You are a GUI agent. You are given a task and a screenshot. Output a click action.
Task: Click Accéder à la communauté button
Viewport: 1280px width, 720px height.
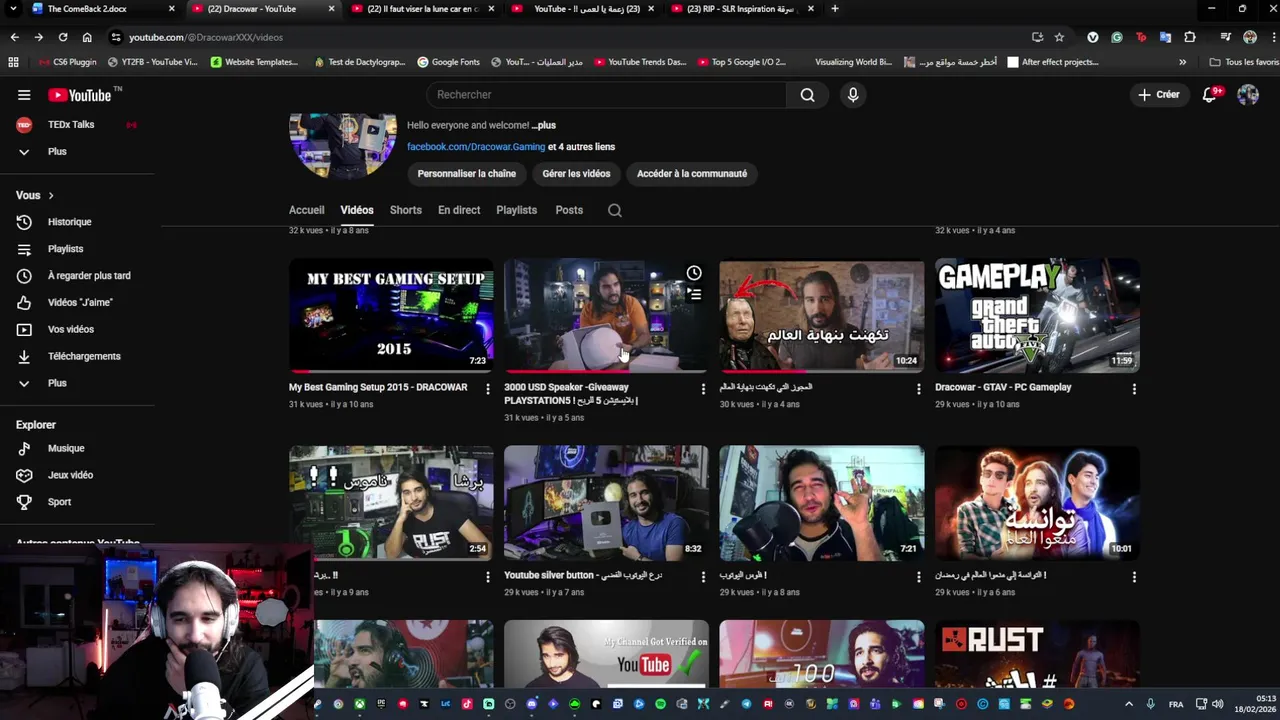692,174
